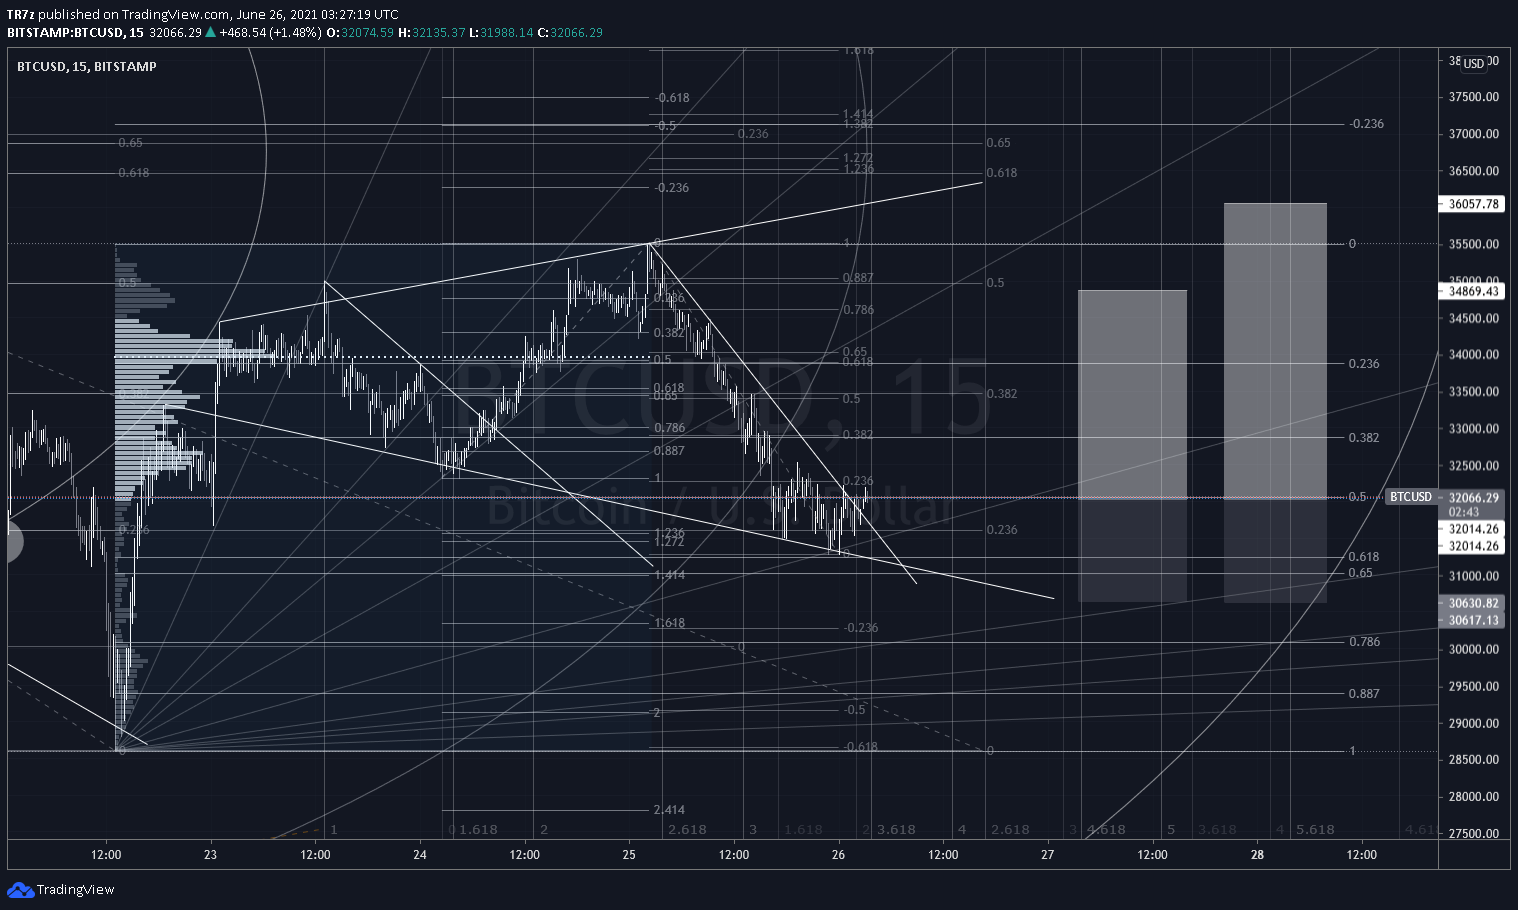Click the low value L:31988.14
Viewport: 1518px width, 910px height.
(x=502, y=32)
